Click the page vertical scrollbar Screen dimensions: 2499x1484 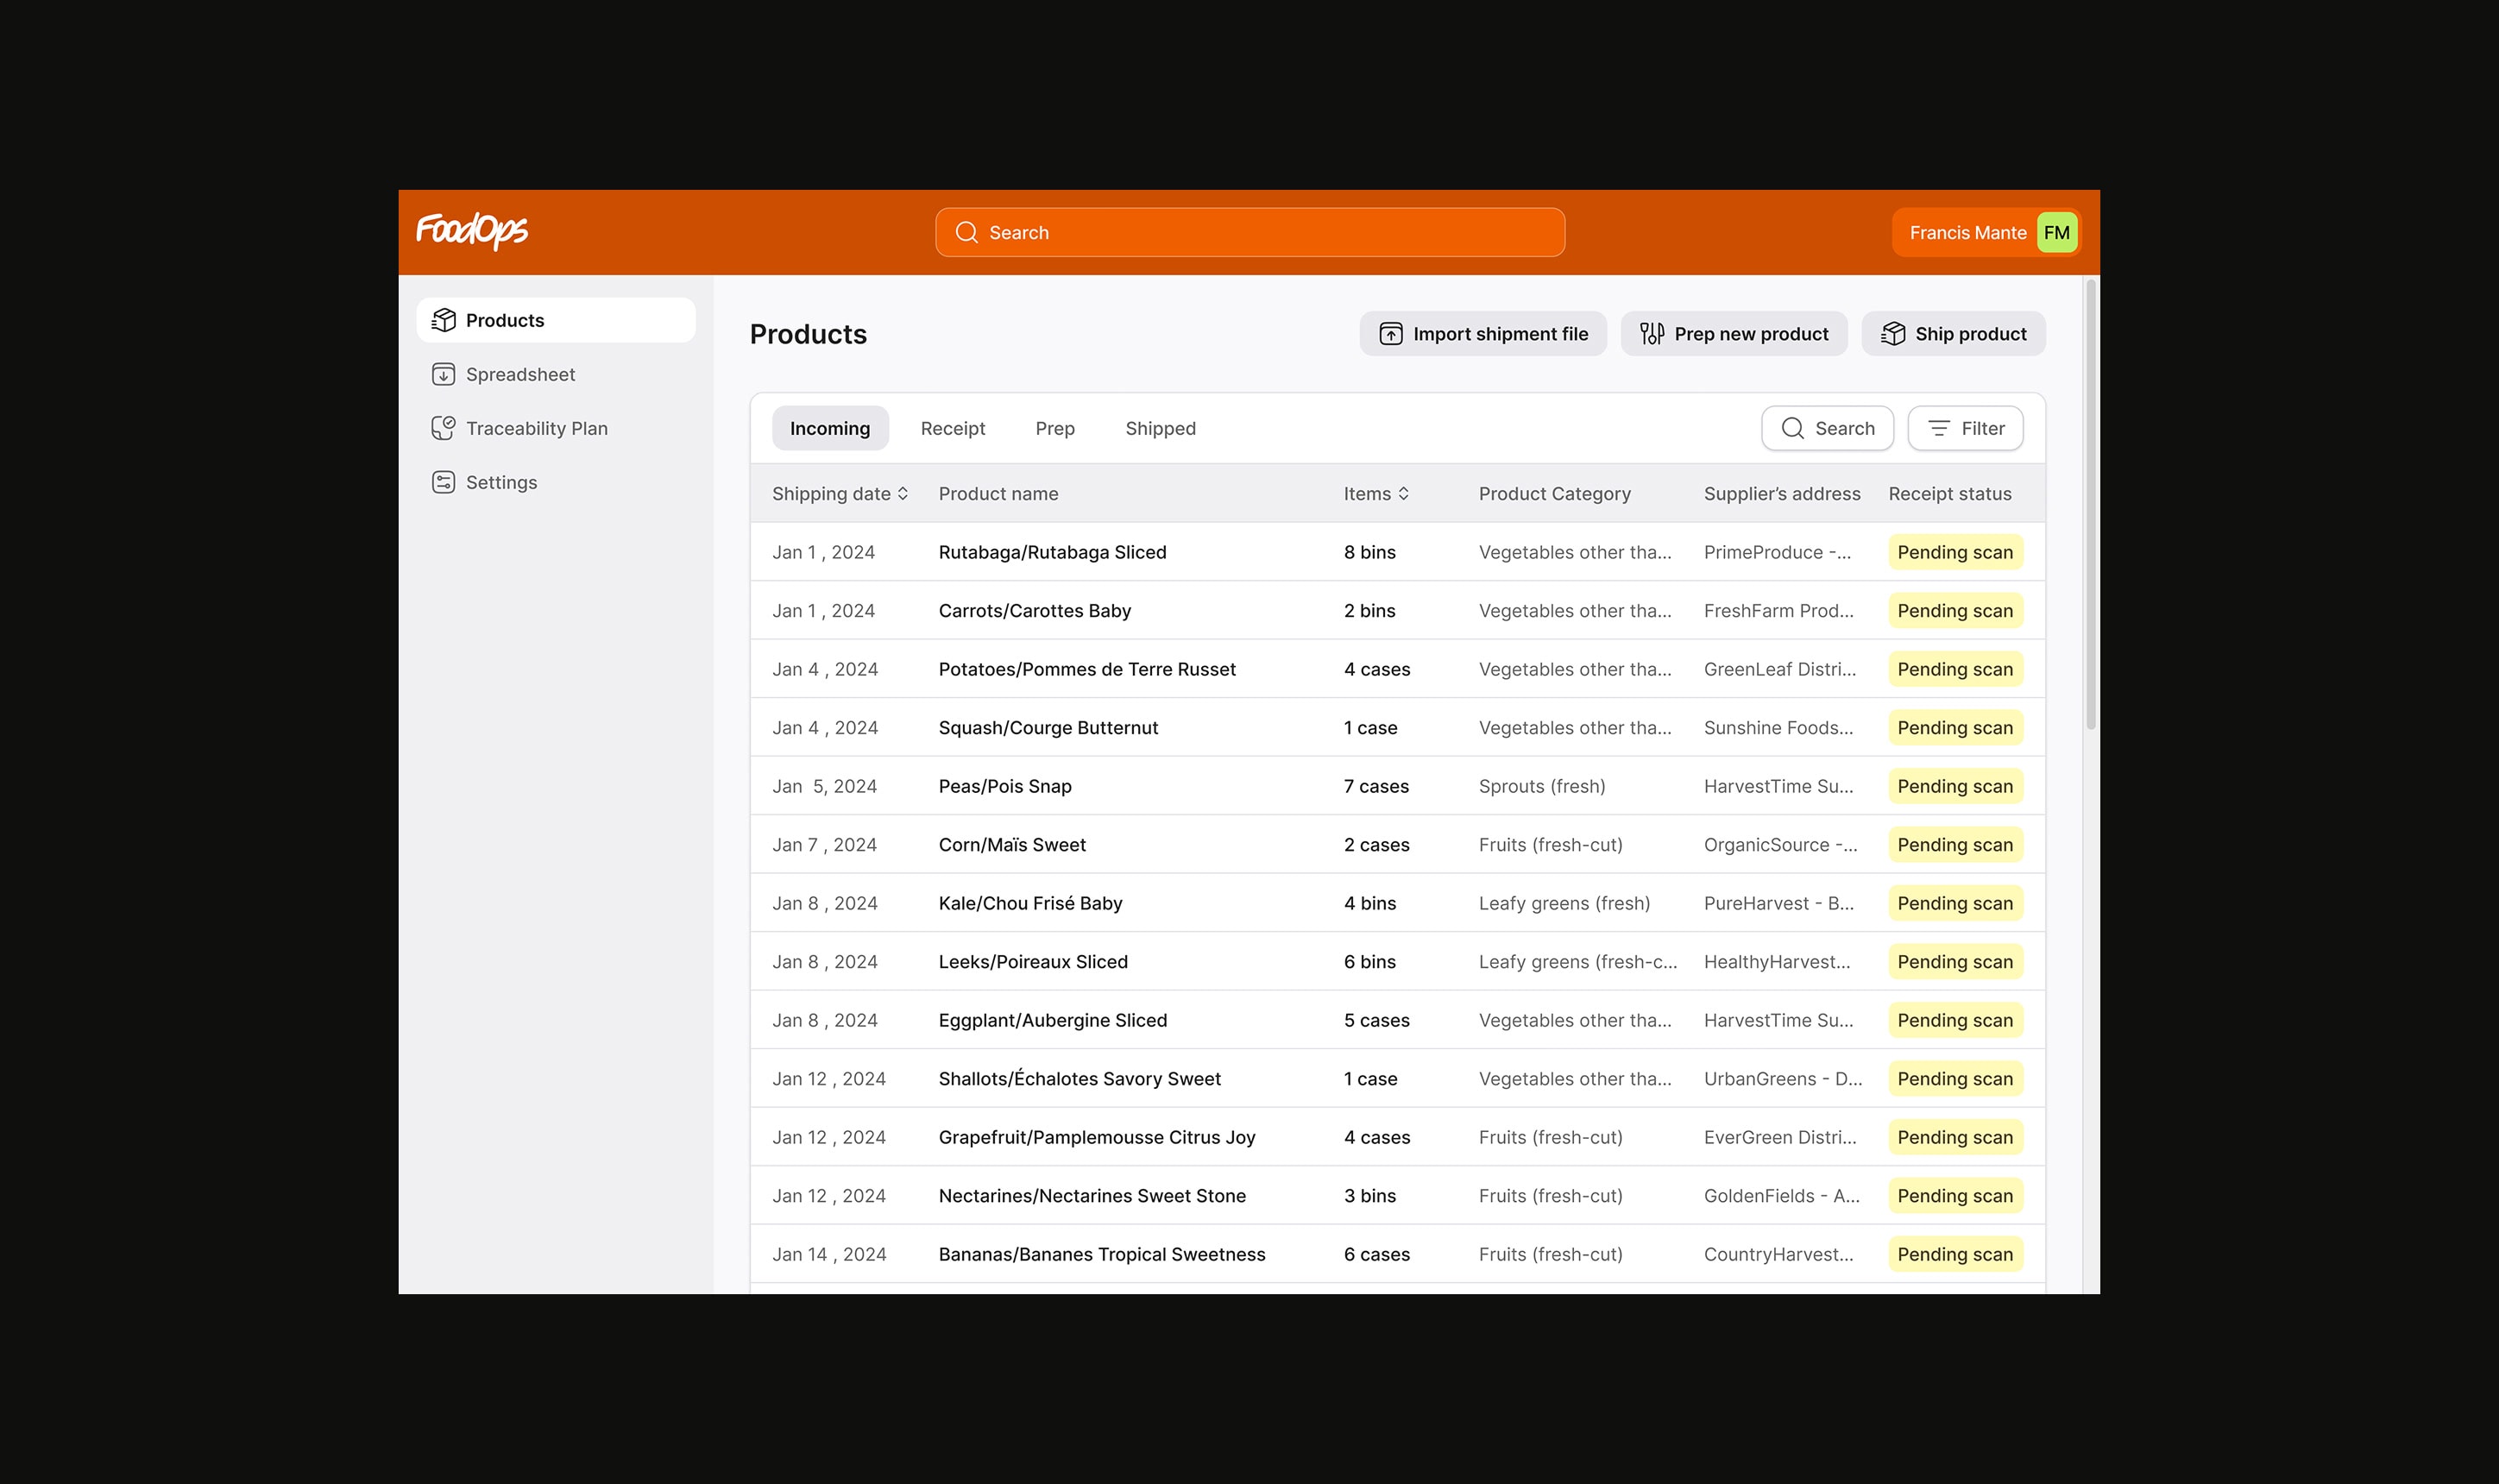2091,505
